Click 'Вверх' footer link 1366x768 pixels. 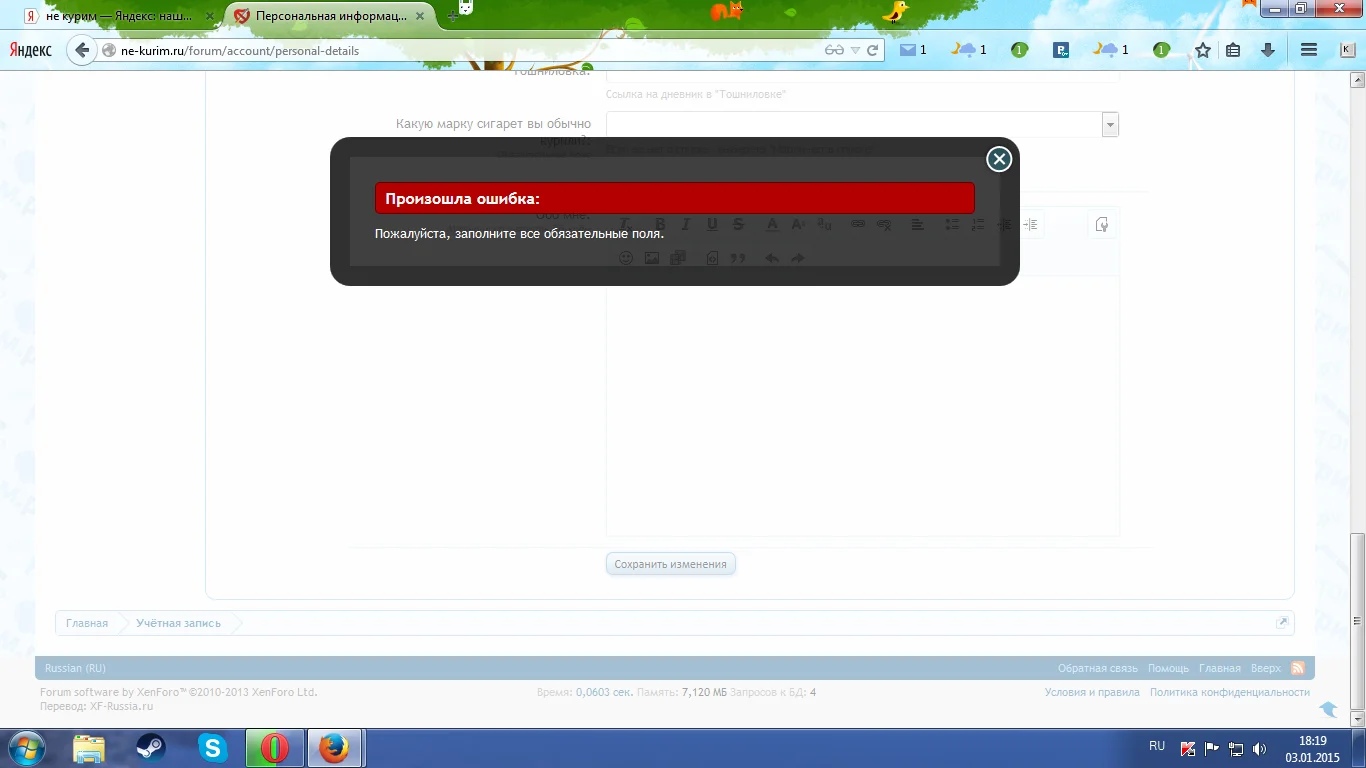1266,668
